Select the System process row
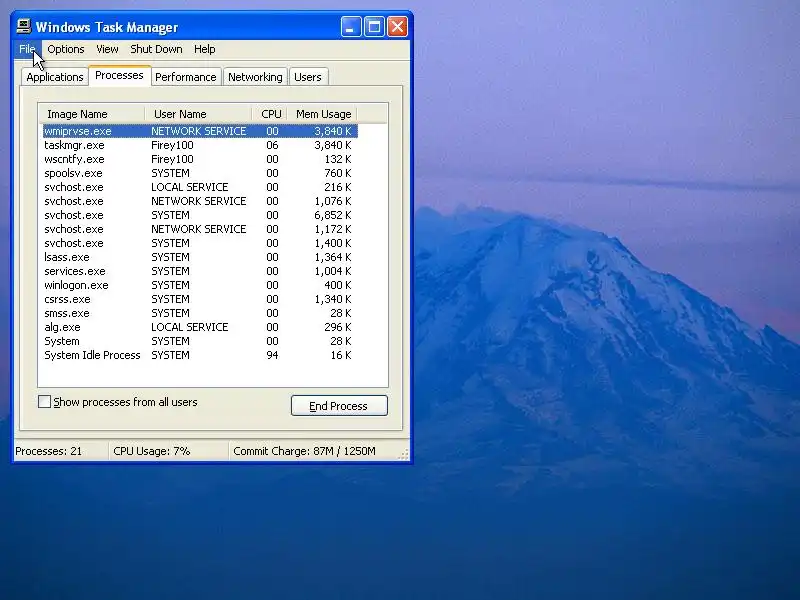This screenshot has height=600, width=800. [200, 341]
